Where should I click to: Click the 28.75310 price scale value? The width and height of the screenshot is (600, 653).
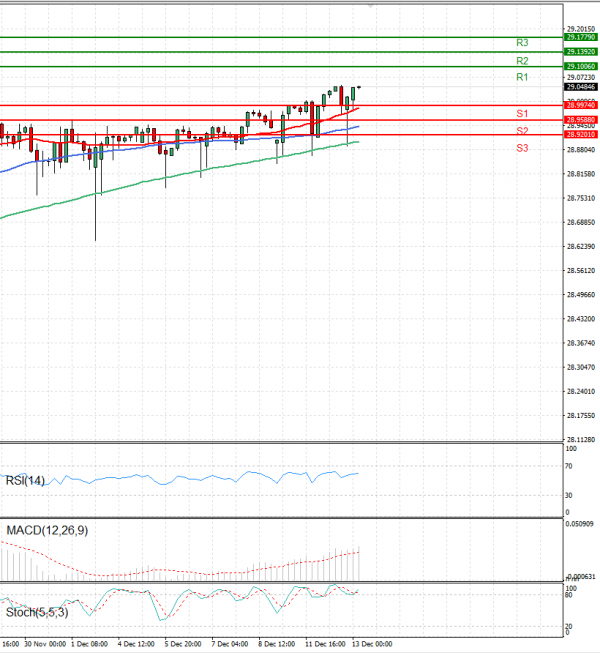pyautogui.click(x=581, y=198)
